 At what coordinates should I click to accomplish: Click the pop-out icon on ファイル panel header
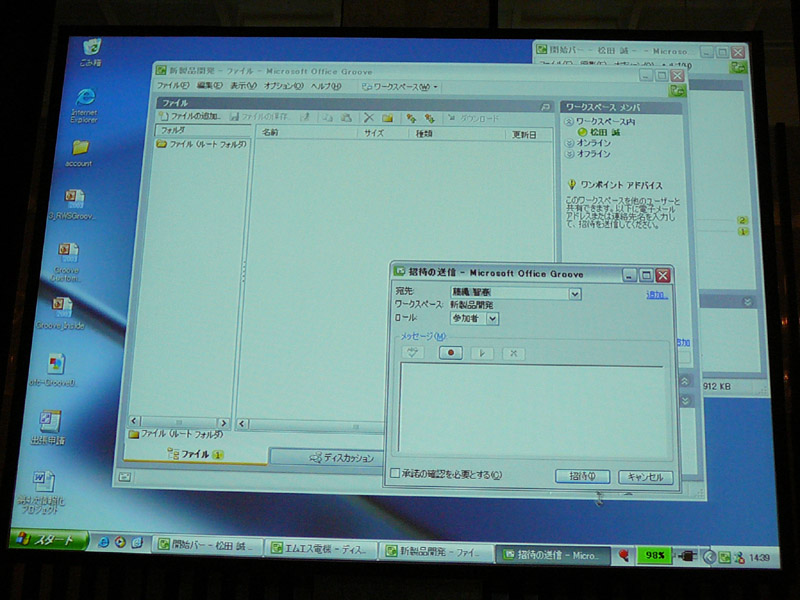(x=545, y=106)
